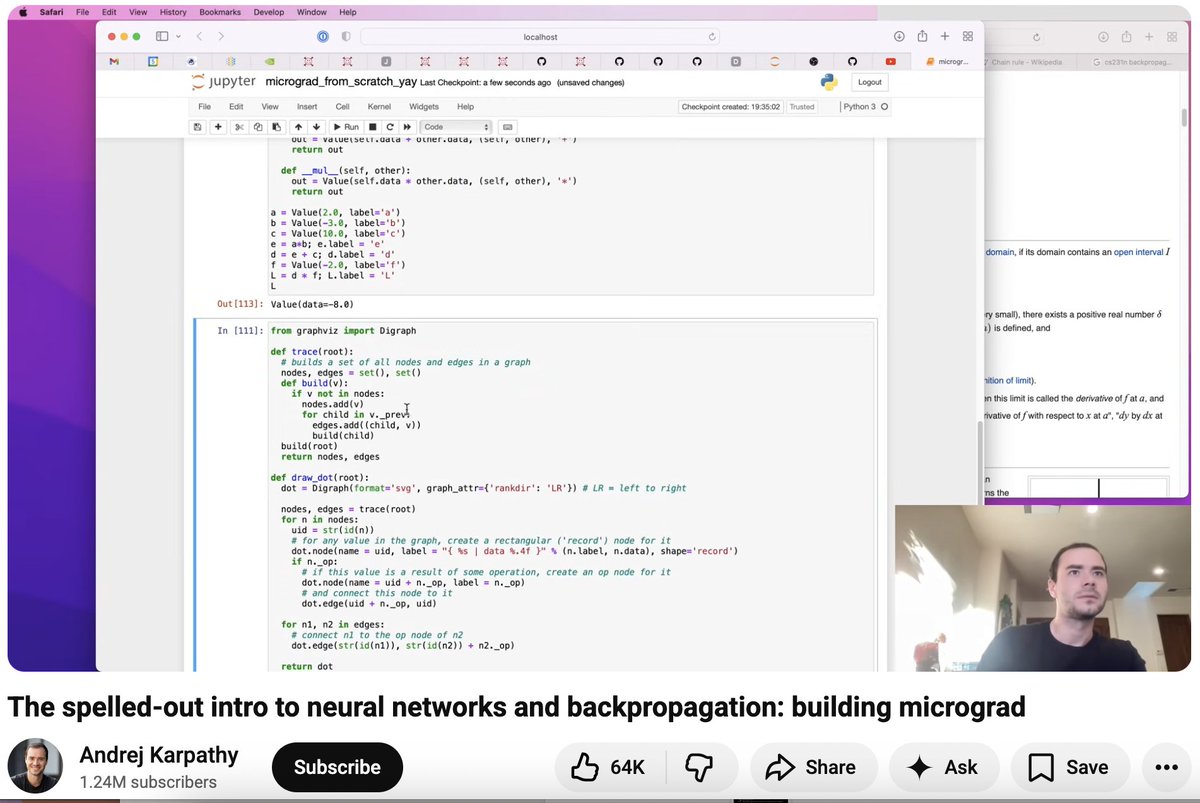
Task: Restart the kernel with the circular arrow
Action: 389,127
